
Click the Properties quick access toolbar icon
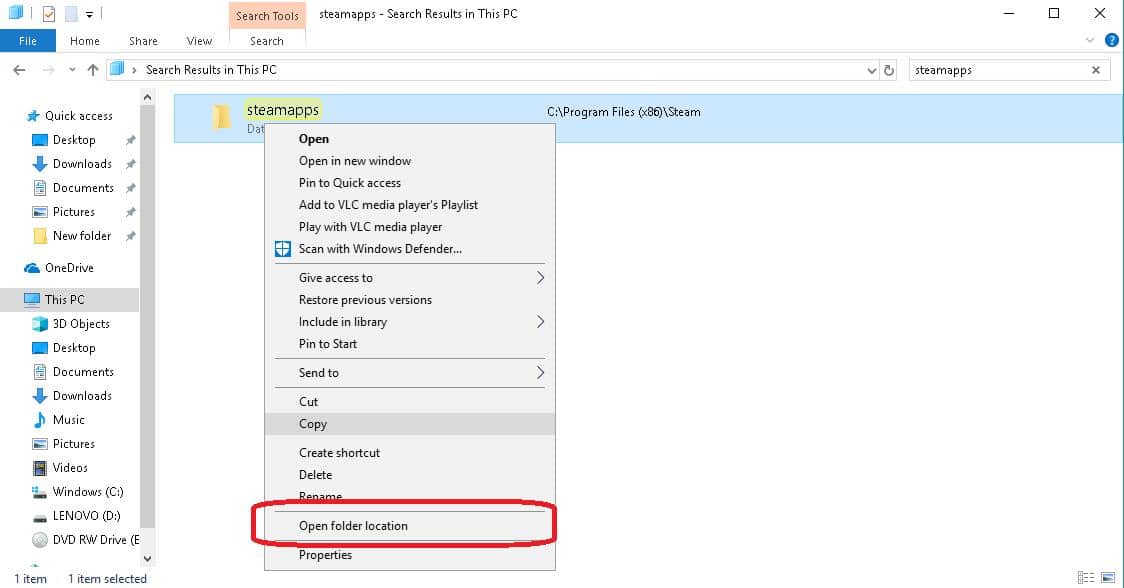(x=49, y=14)
